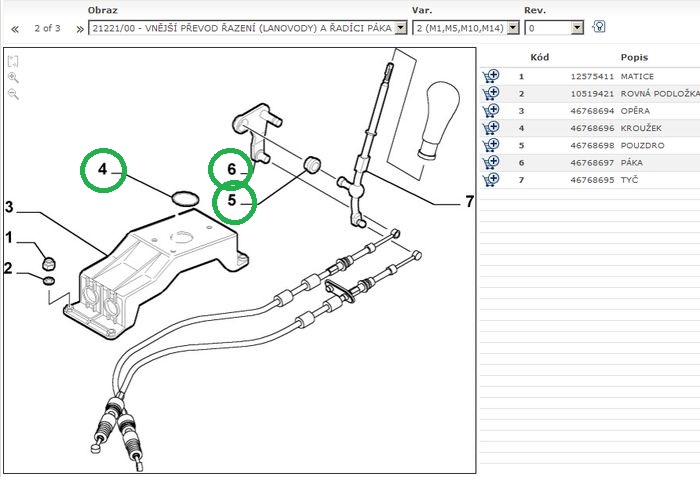Image resolution: width=700 pixels, height=477 pixels.
Task: Add POUZDRO part to cart
Action: click(x=491, y=145)
